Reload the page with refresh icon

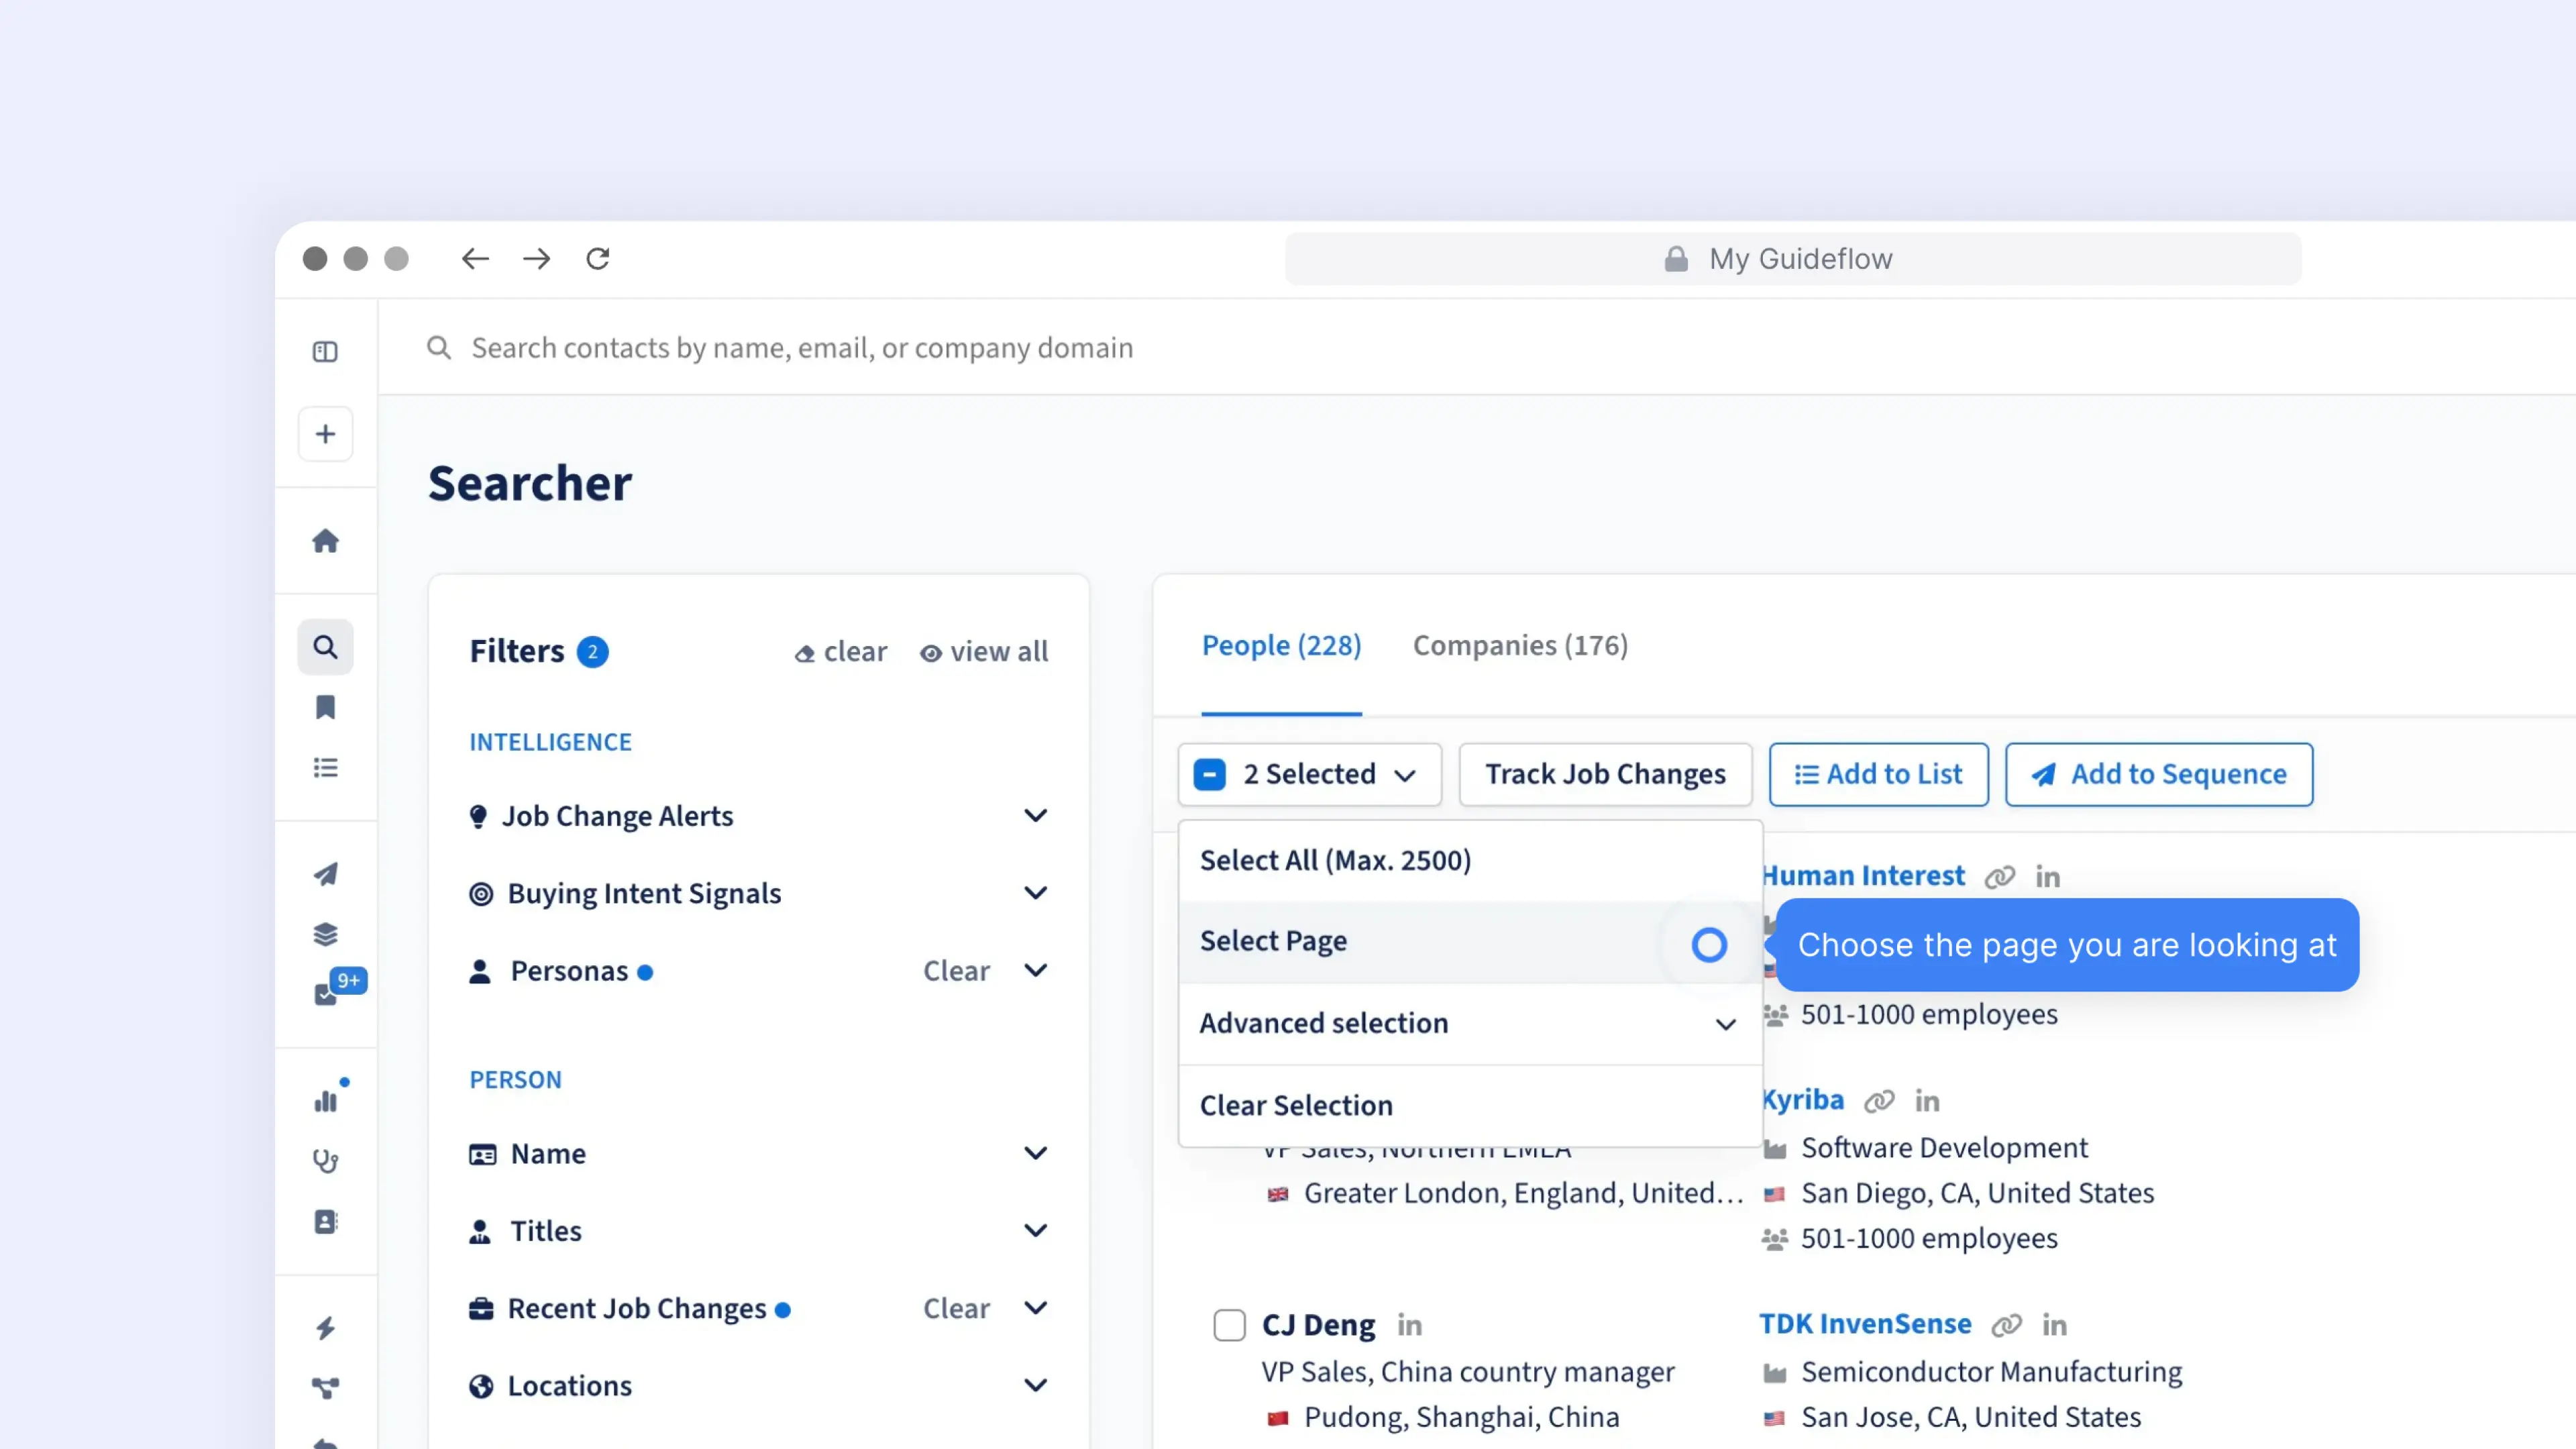598,259
